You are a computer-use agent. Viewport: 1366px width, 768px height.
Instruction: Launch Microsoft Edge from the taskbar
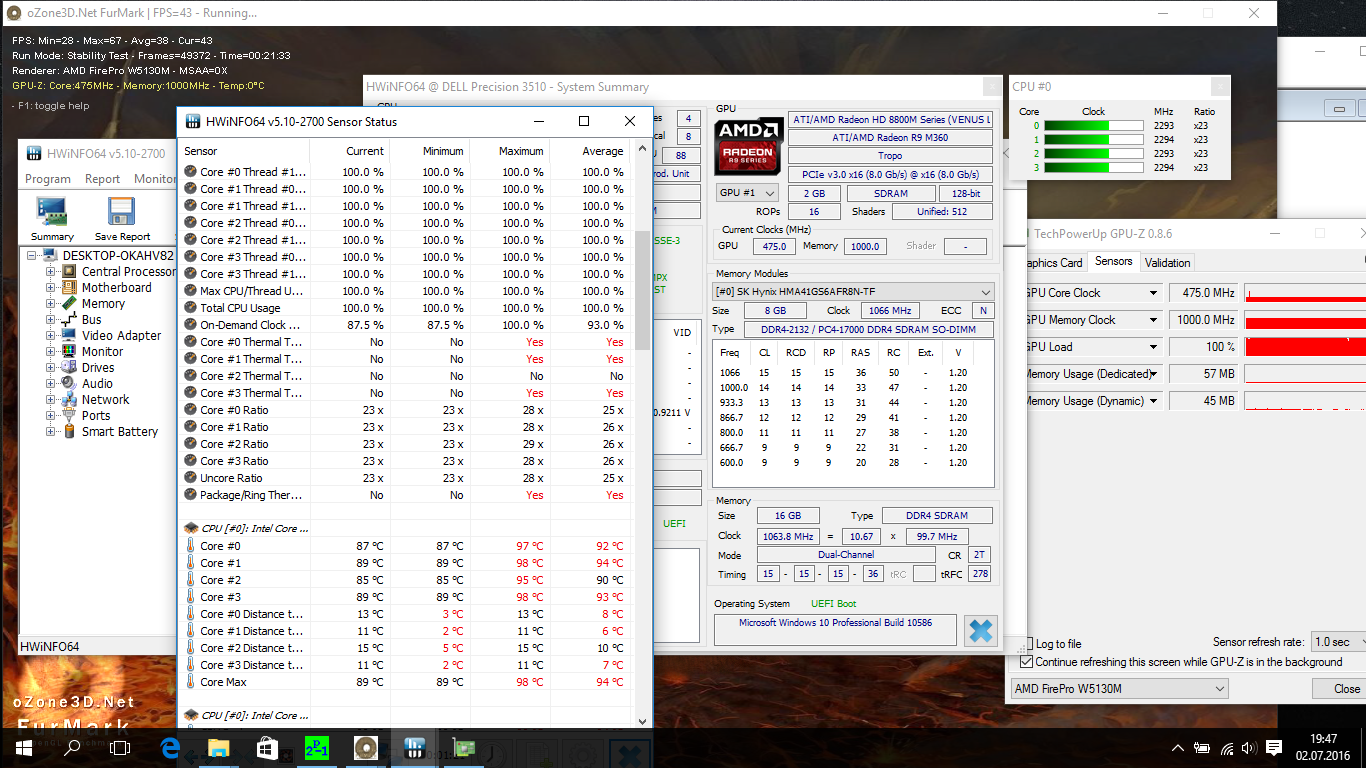(x=169, y=748)
